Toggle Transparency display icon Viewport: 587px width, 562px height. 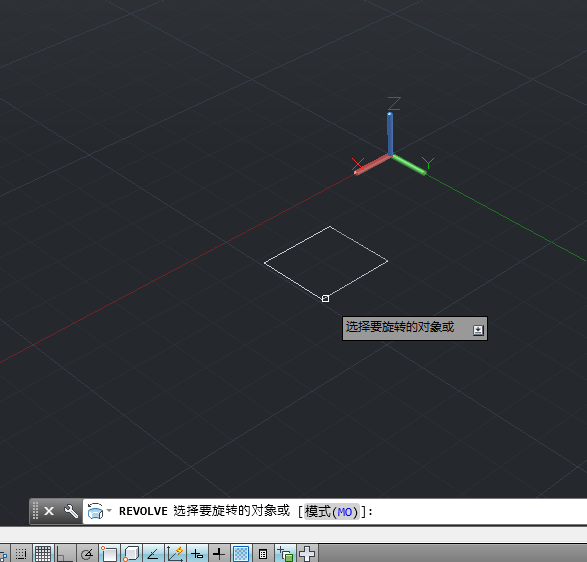click(241, 554)
